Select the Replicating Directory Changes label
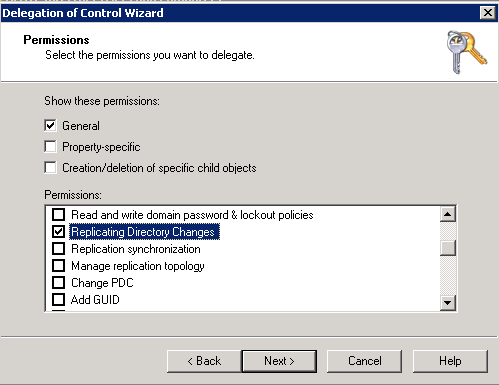 (144, 232)
